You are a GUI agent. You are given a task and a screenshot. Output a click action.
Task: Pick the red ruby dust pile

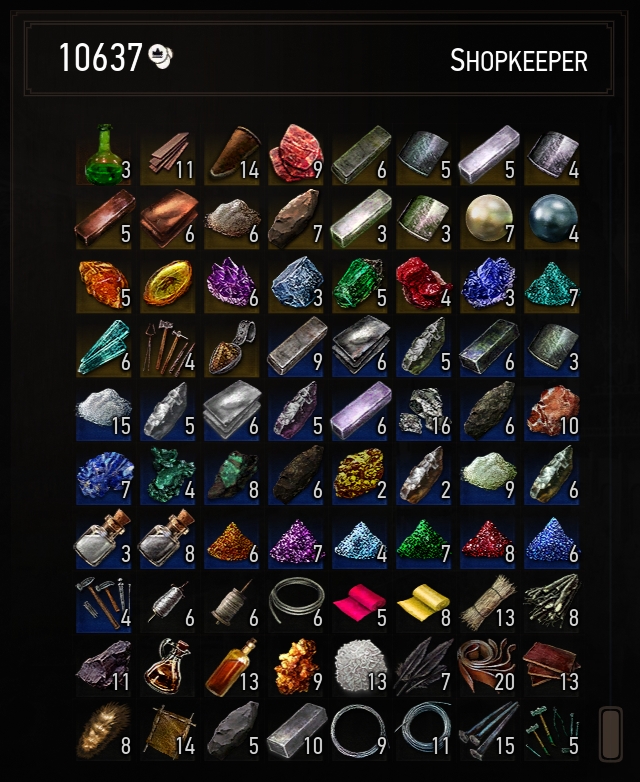tap(487, 539)
